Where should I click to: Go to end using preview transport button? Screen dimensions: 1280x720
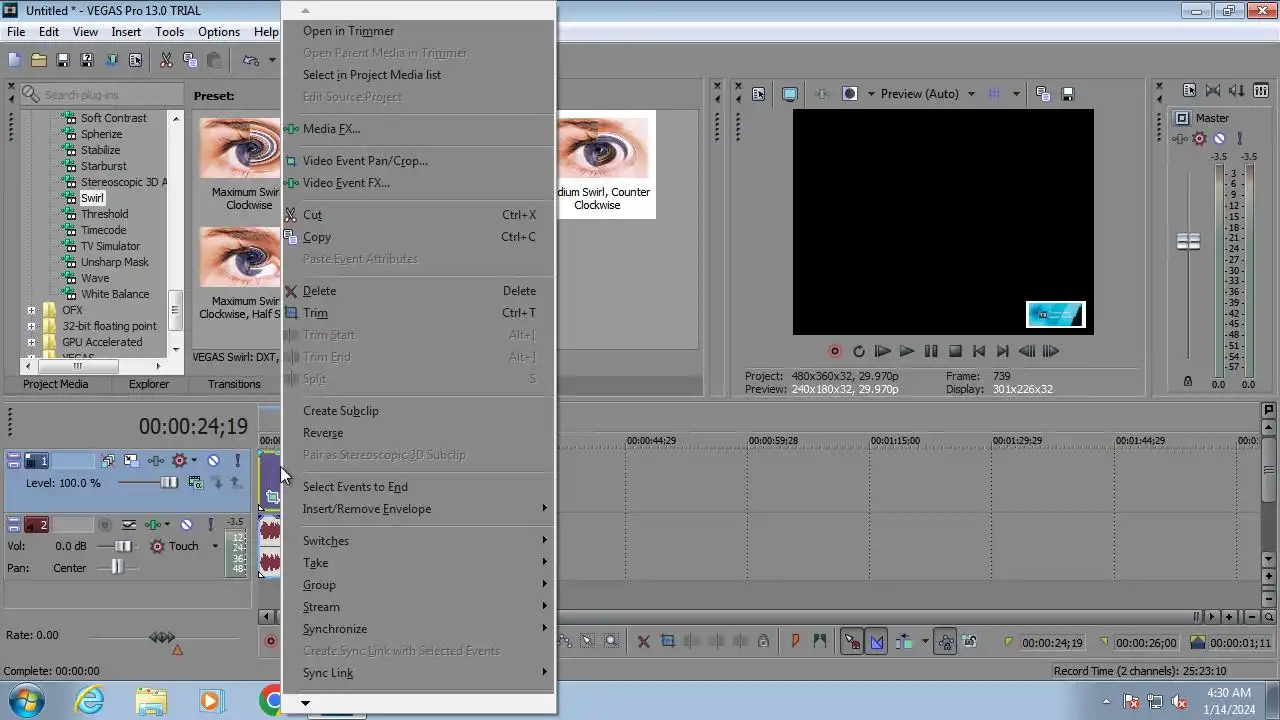coord(1003,351)
